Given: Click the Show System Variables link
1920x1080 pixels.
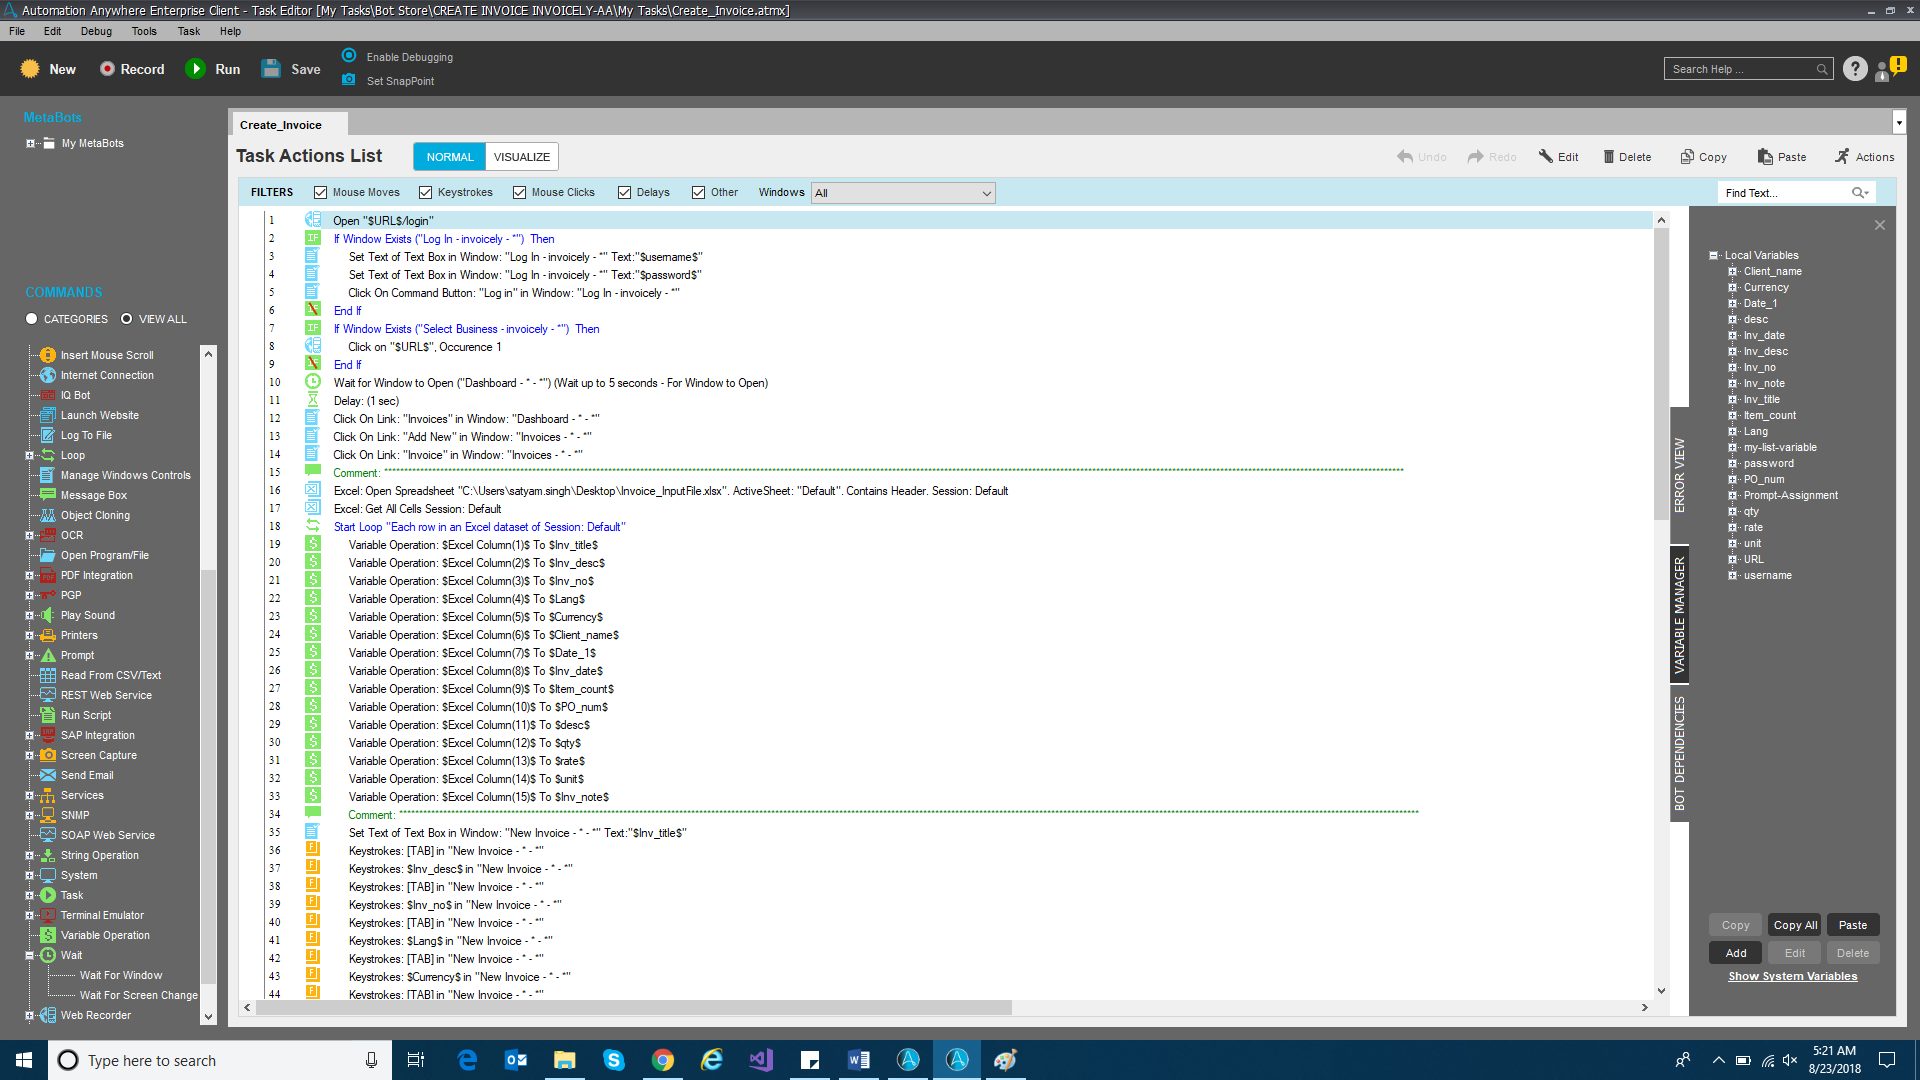Looking at the screenshot, I should pyautogui.click(x=1792, y=976).
